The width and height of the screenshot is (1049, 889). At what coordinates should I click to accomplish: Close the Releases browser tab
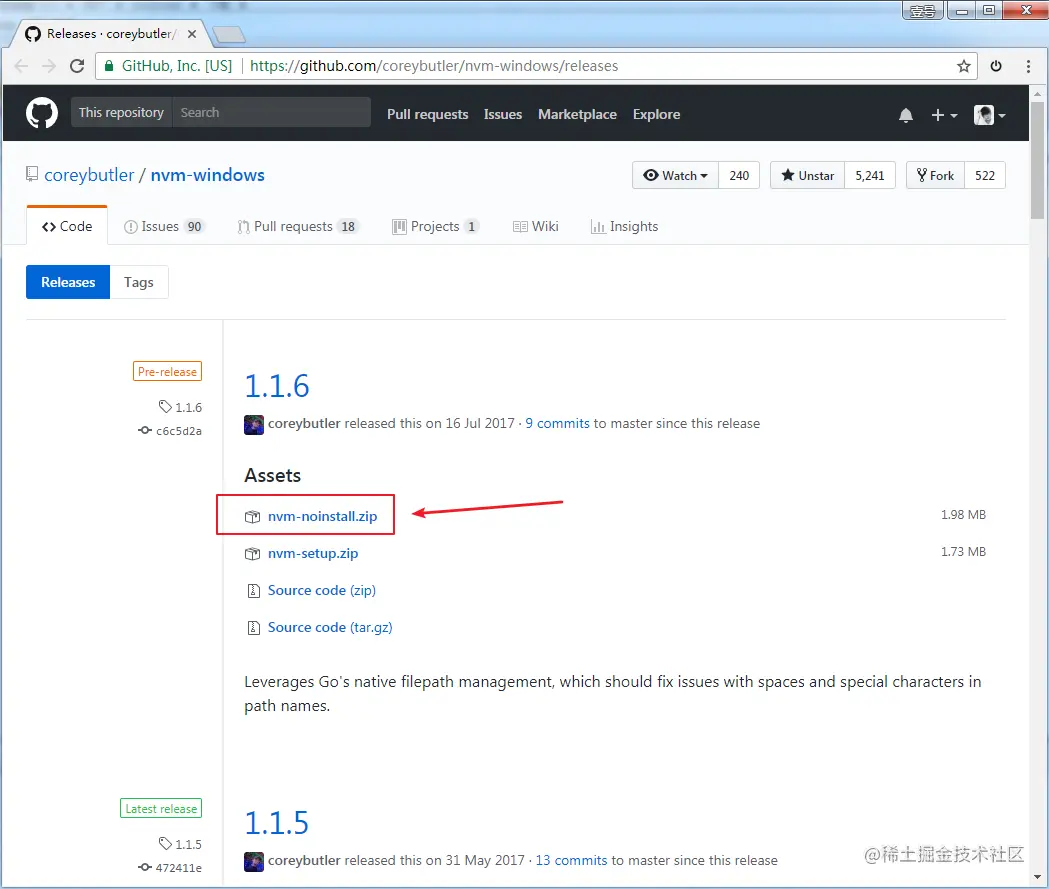192,34
